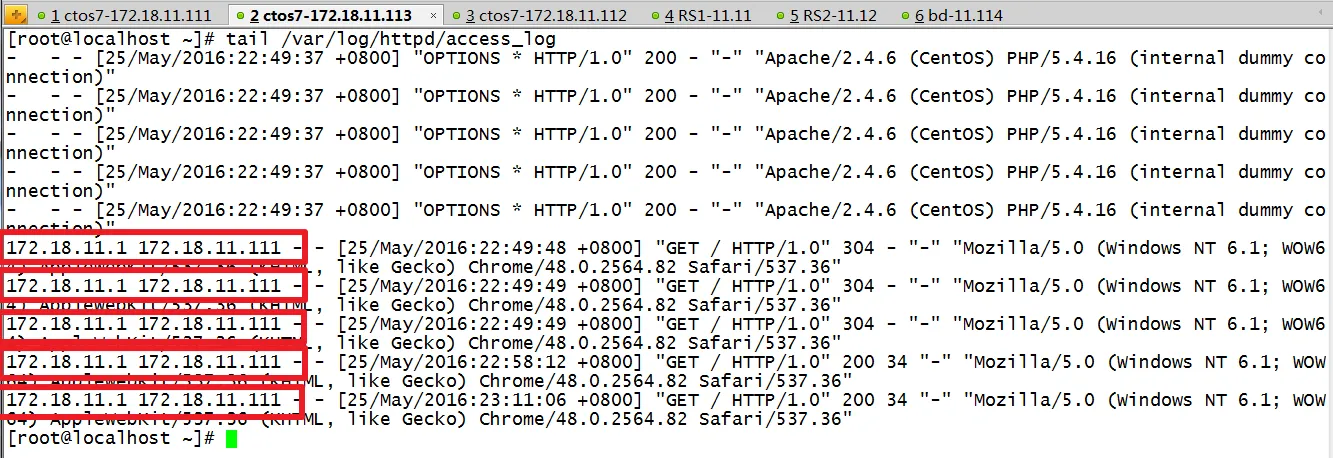Click green status dot on ctos7-172.18.11.111 tab
Screen dimensions: 1333x458
click(40, 17)
